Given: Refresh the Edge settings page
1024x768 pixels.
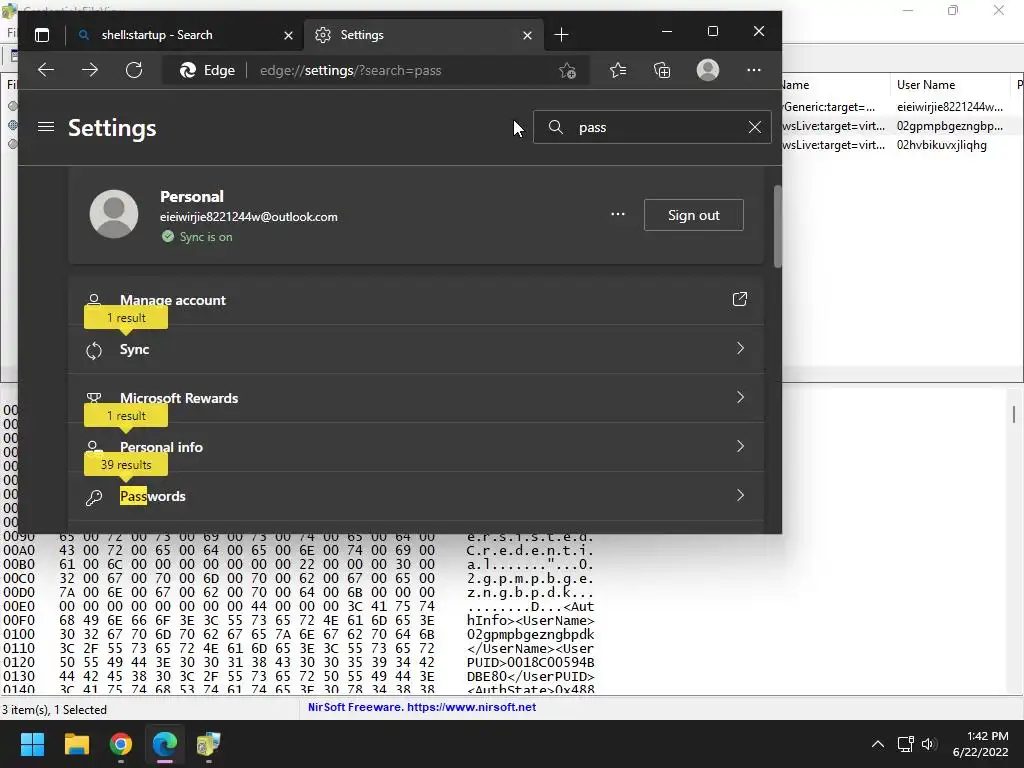Looking at the screenshot, I should point(134,71).
